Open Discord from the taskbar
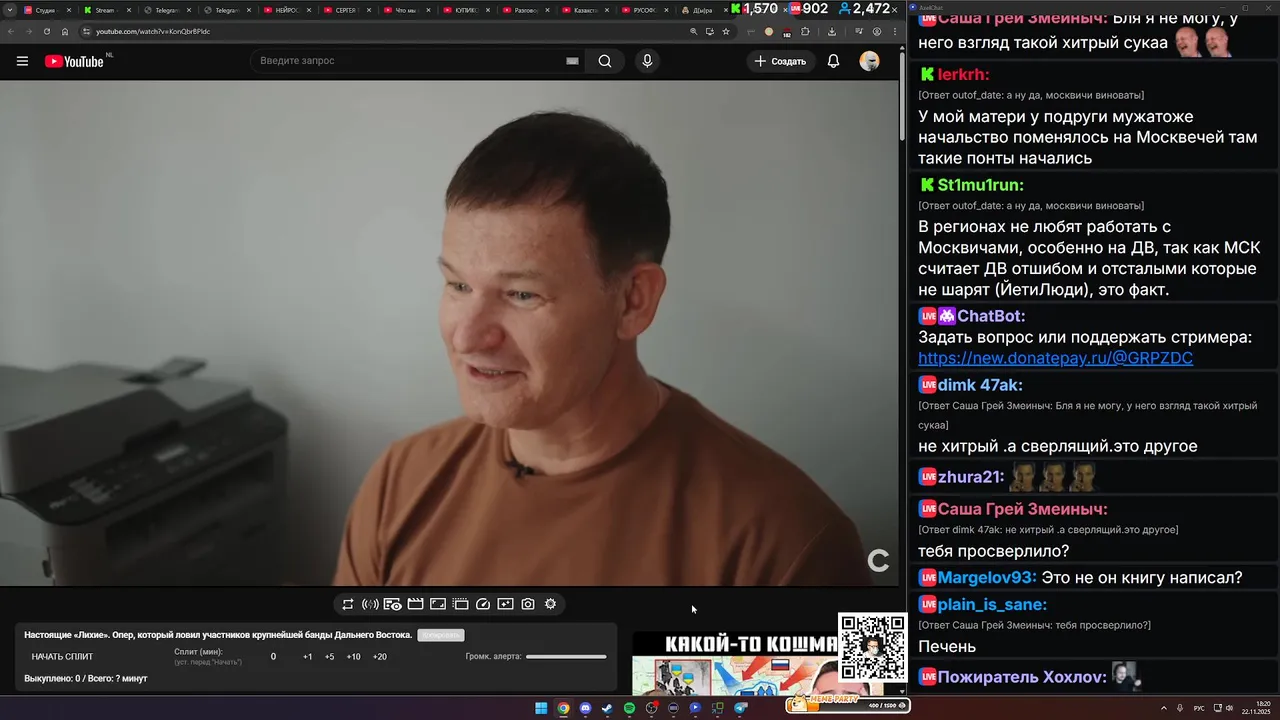The width and height of the screenshot is (1280, 720). click(x=585, y=708)
